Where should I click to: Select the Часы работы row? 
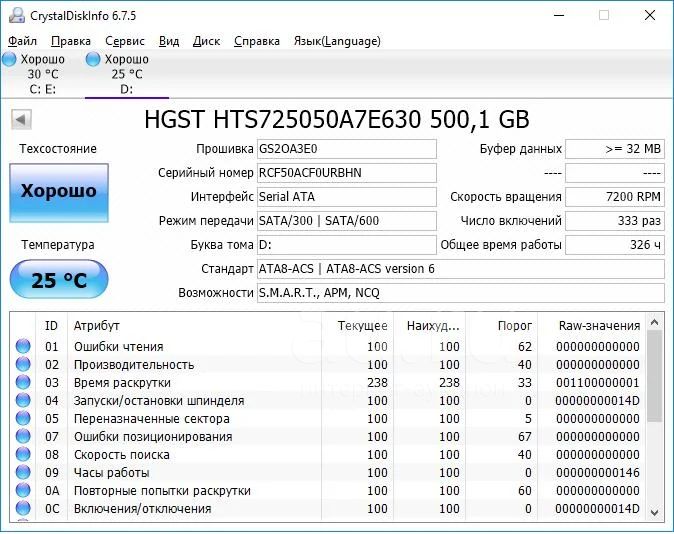(x=328, y=473)
